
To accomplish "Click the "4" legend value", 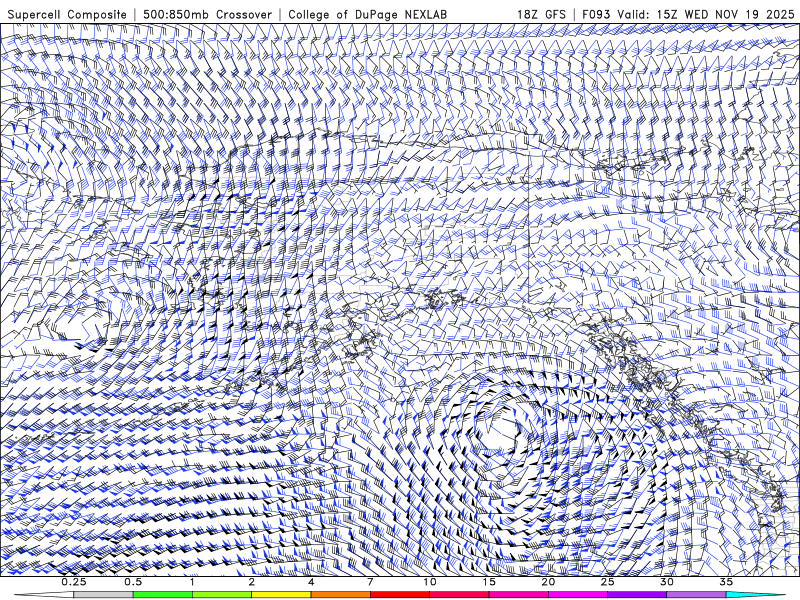I will (311, 582).
